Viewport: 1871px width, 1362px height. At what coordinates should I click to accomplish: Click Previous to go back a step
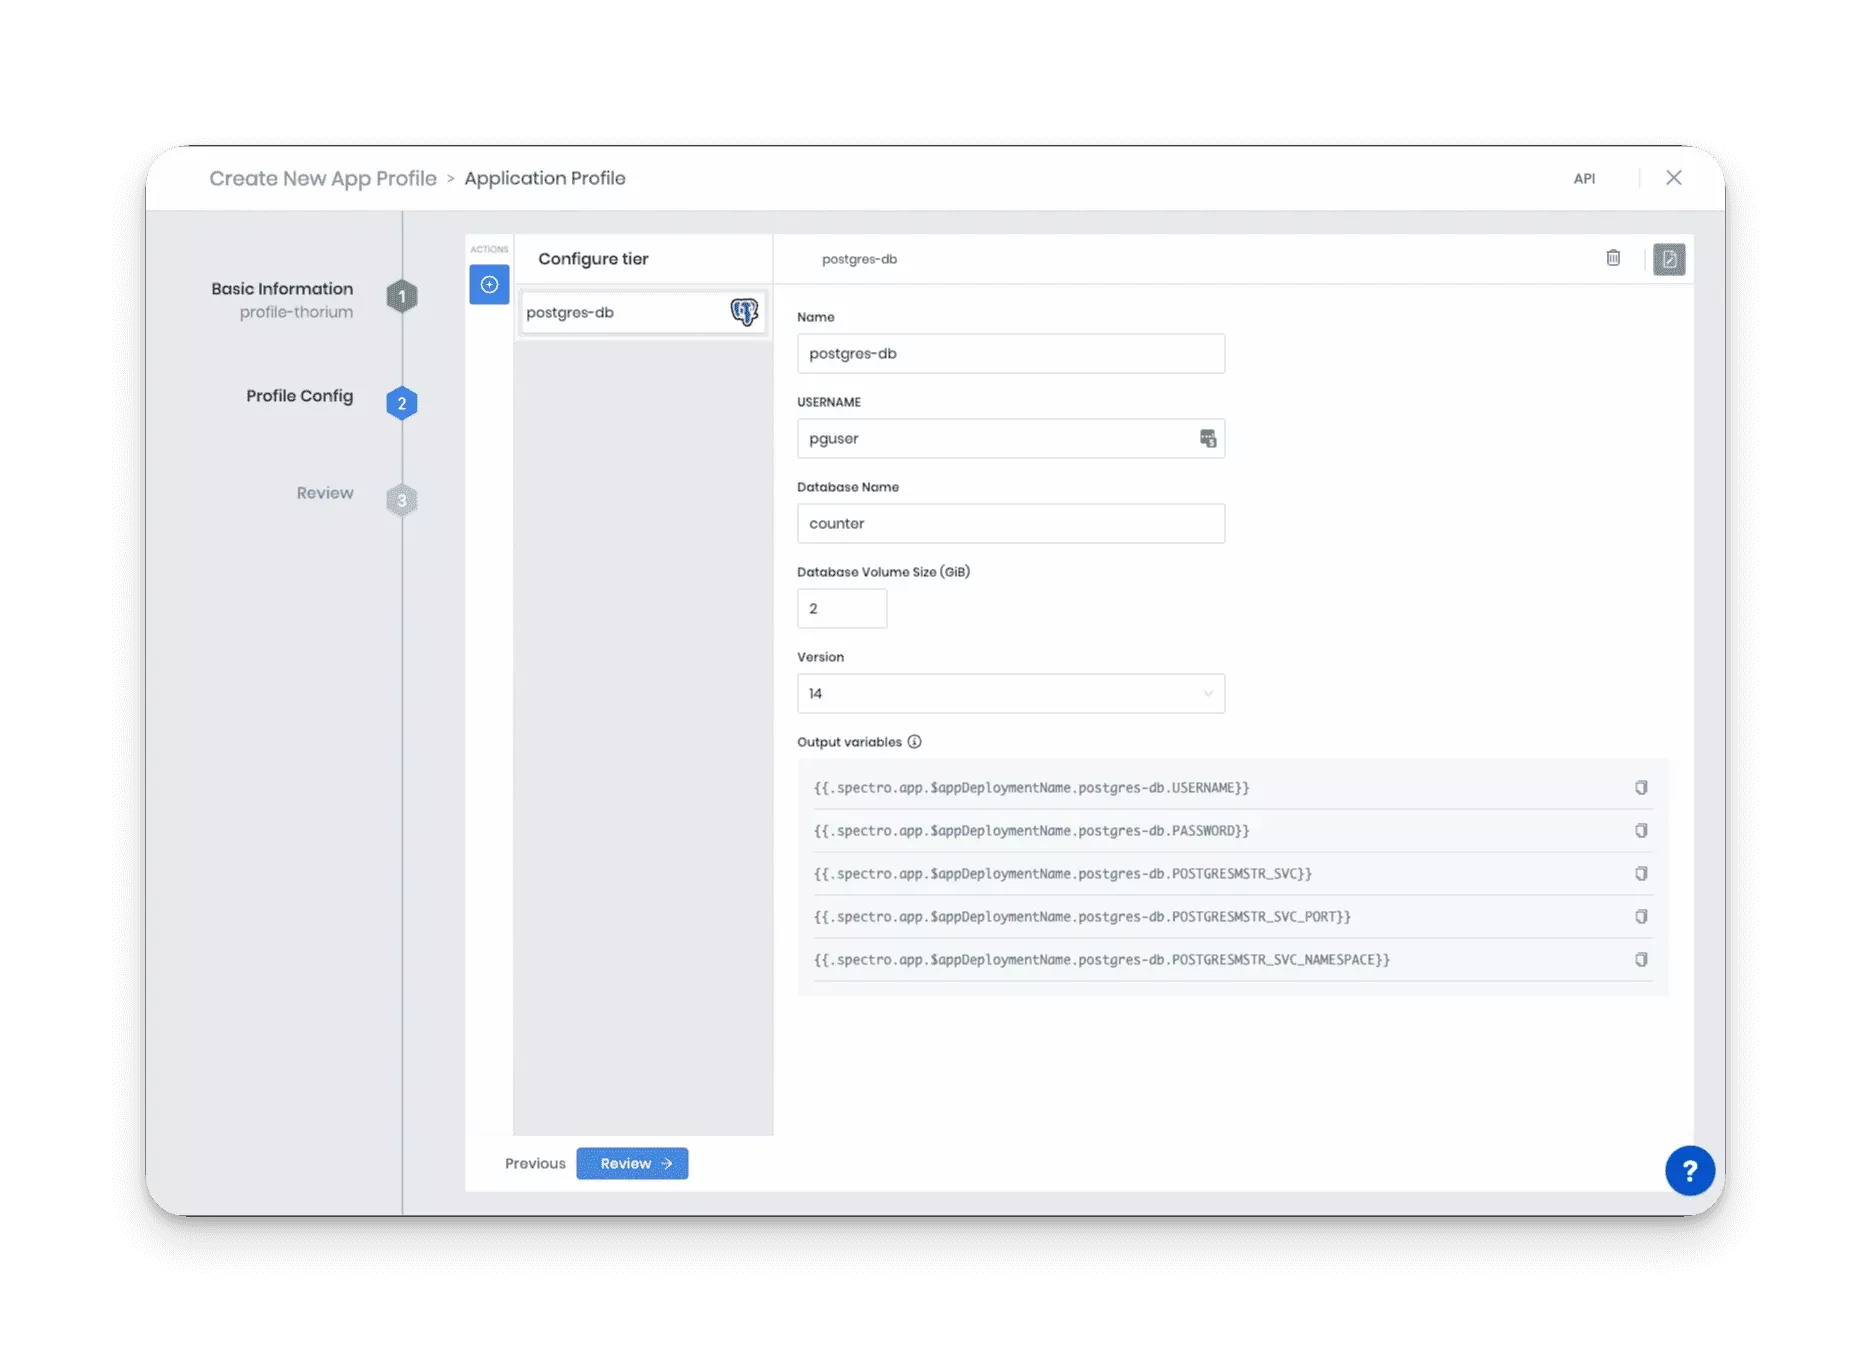tap(534, 1163)
